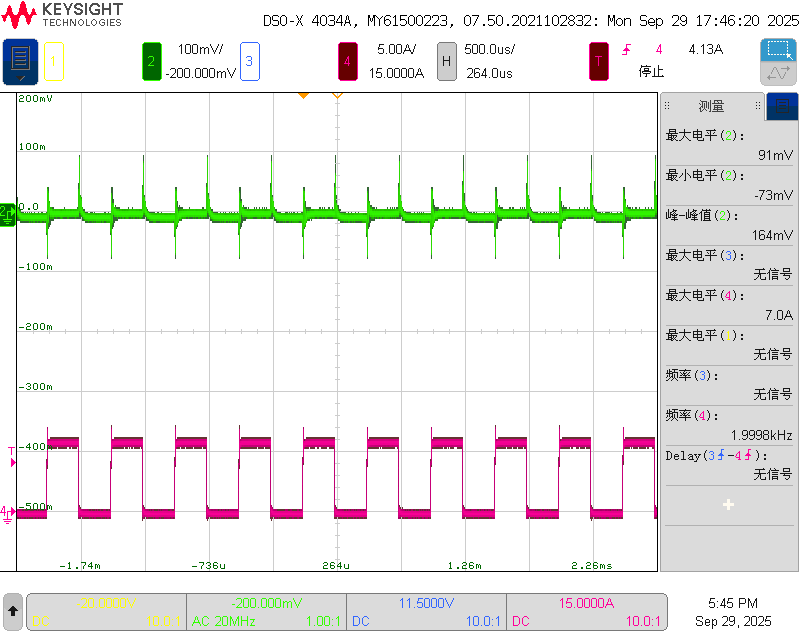Select the rising-edge trigger icon next to T
800x632 pixels.
(627, 48)
